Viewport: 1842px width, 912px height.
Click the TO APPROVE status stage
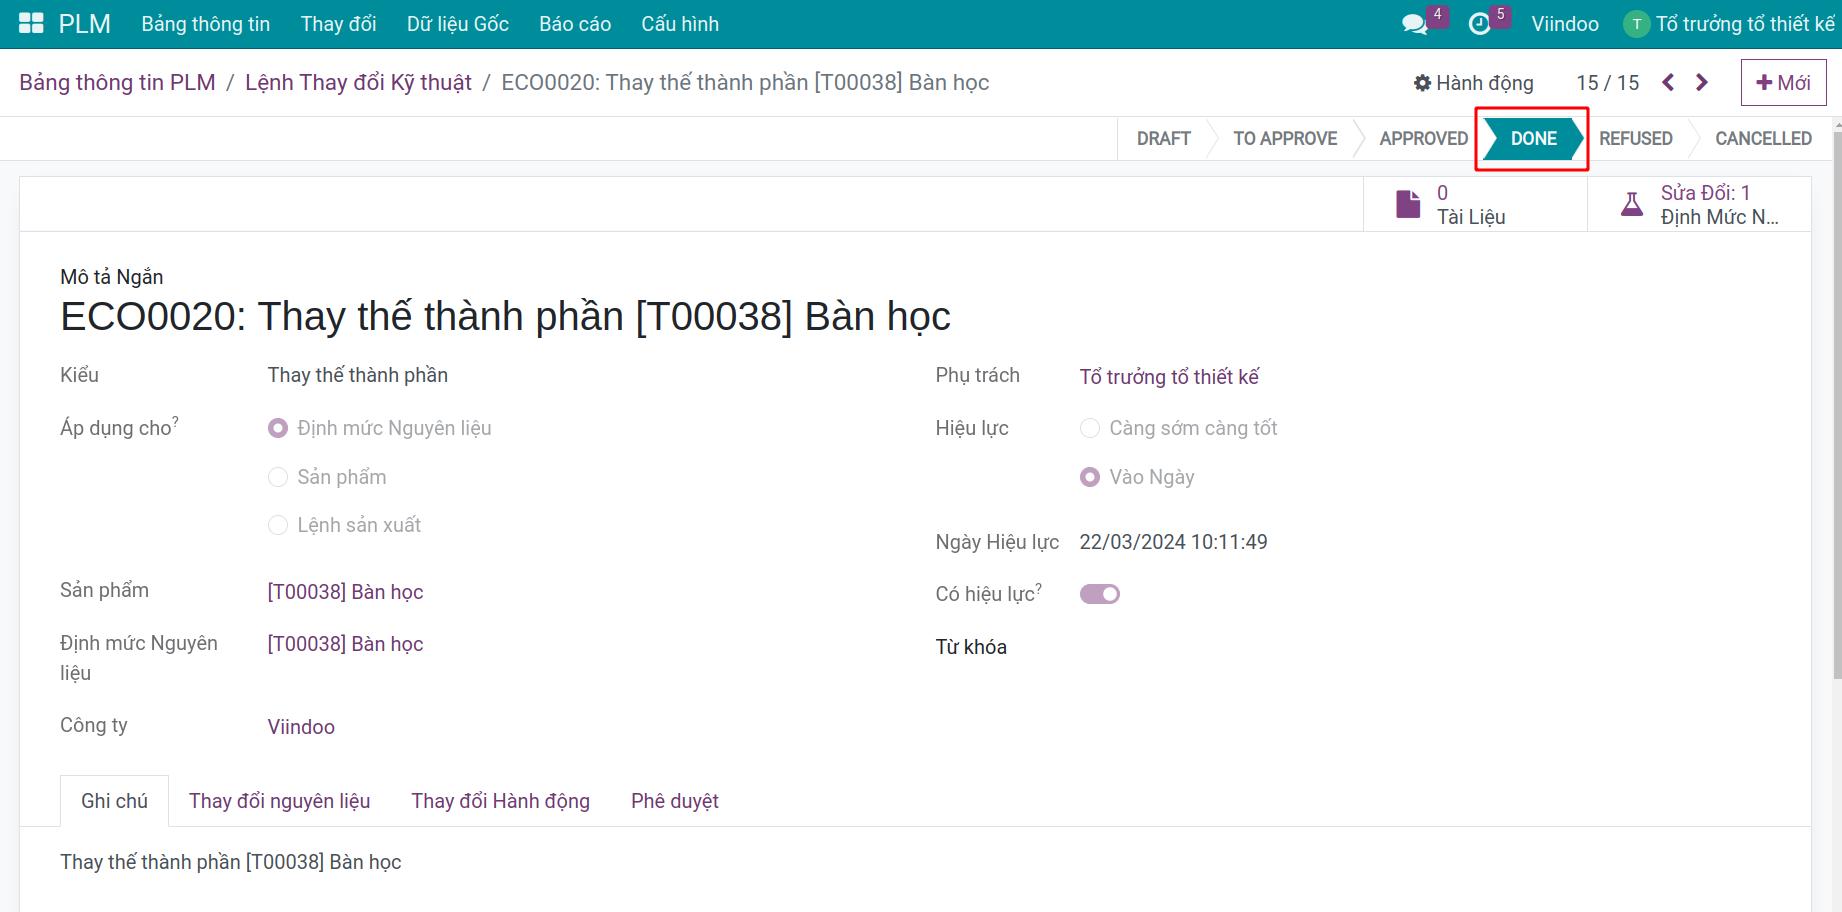pos(1285,139)
